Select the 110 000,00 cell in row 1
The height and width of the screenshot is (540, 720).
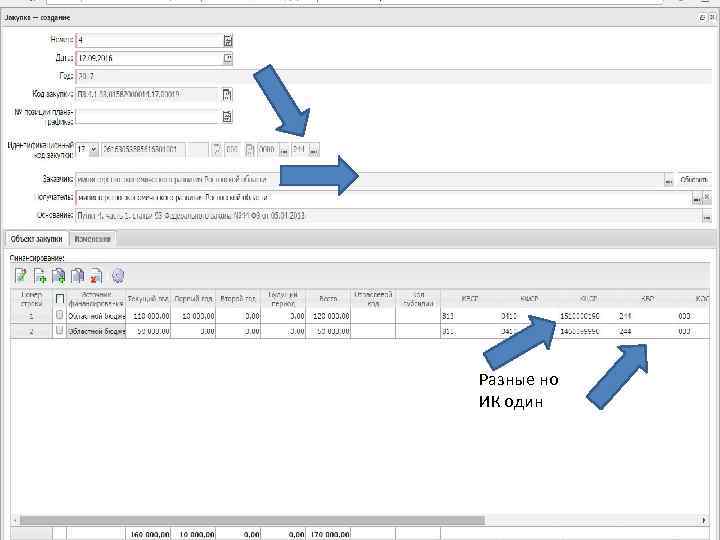tap(148, 316)
